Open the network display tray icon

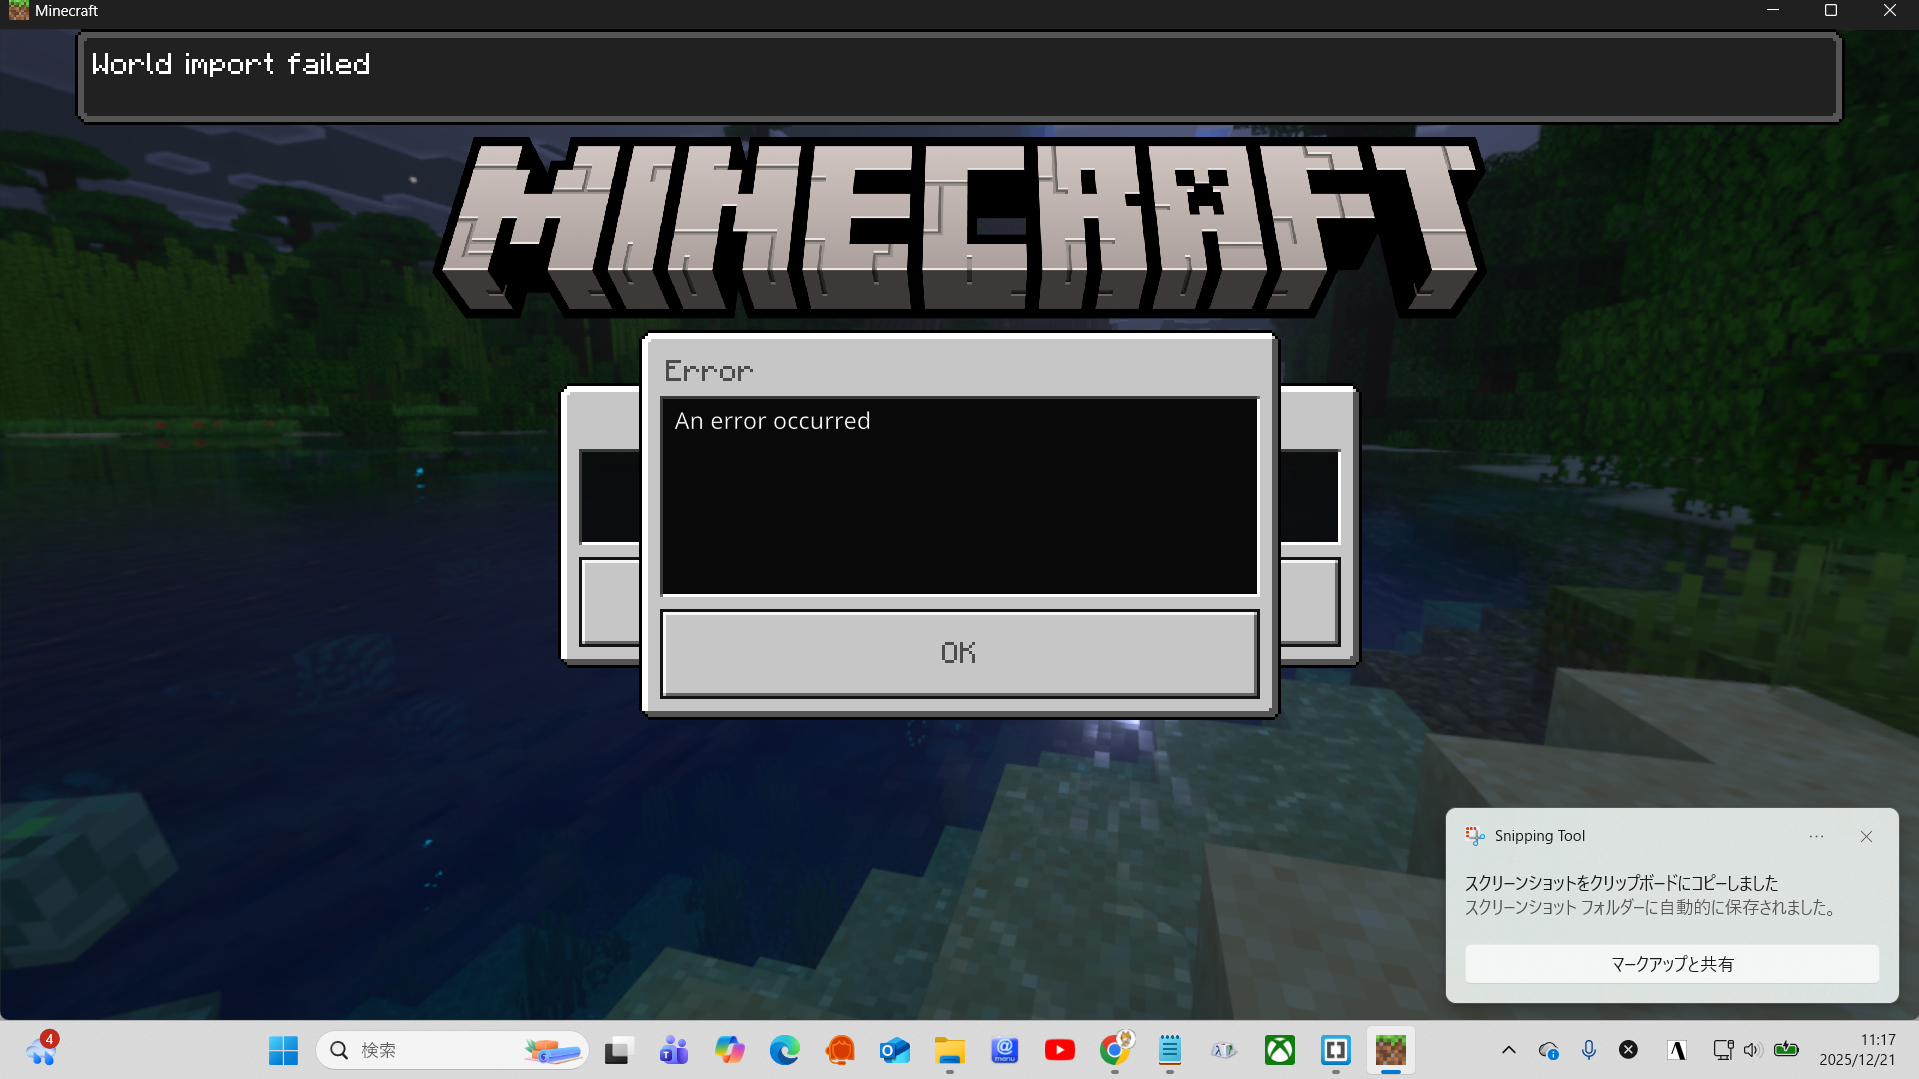click(1722, 1050)
